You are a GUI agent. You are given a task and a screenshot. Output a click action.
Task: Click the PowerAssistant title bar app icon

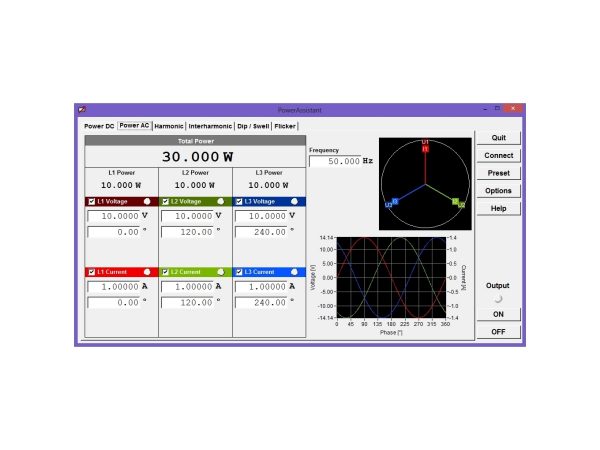[x=82, y=108]
